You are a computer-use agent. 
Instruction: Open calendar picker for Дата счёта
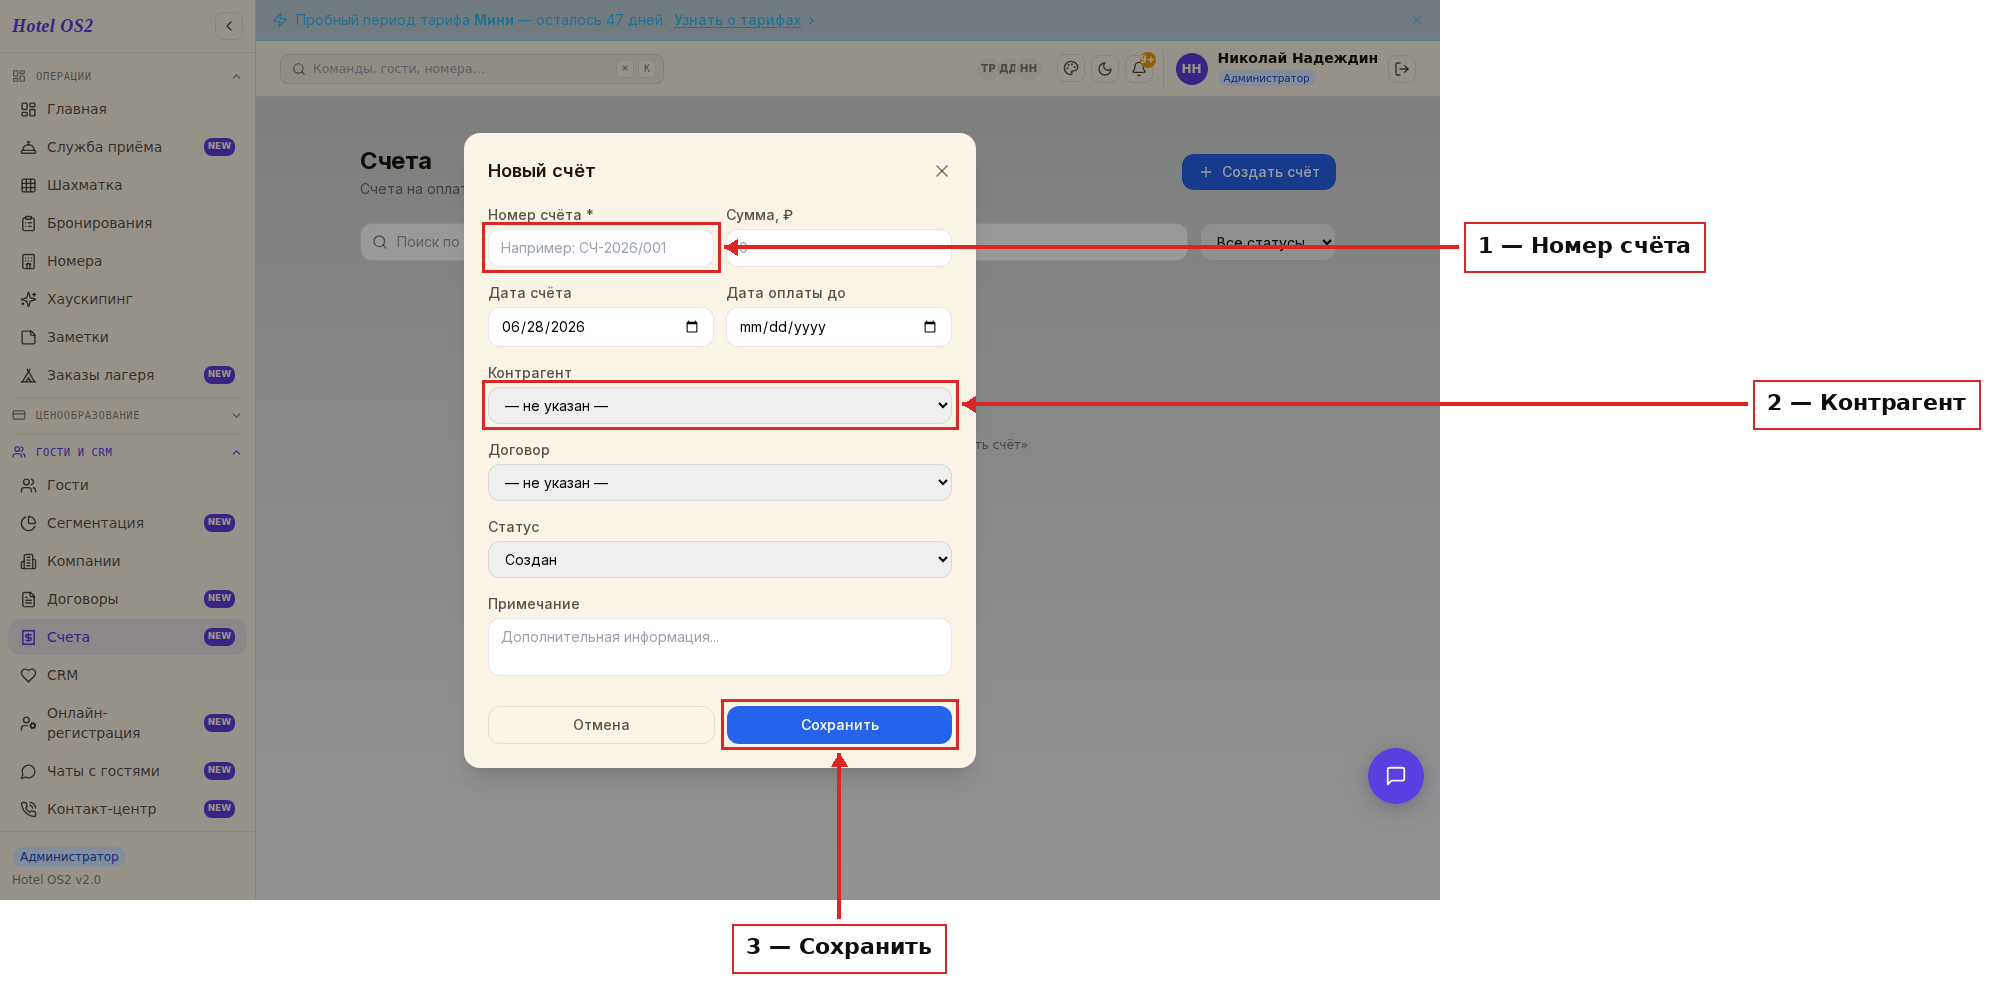point(692,327)
